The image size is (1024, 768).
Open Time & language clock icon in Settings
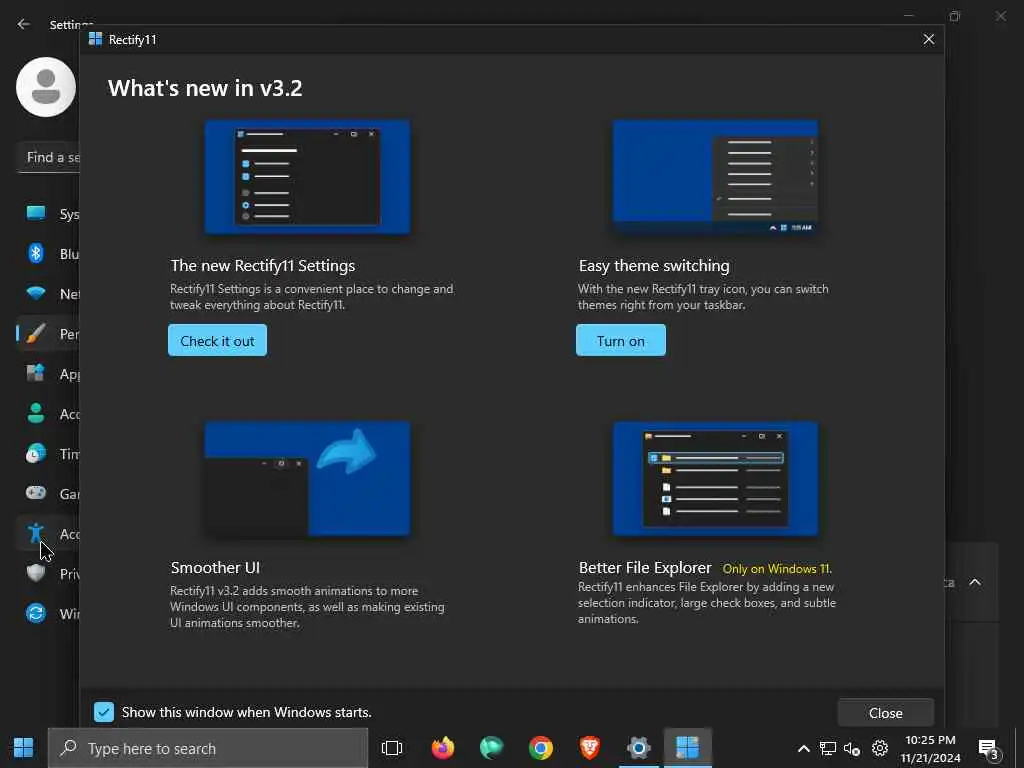(x=36, y=453)
